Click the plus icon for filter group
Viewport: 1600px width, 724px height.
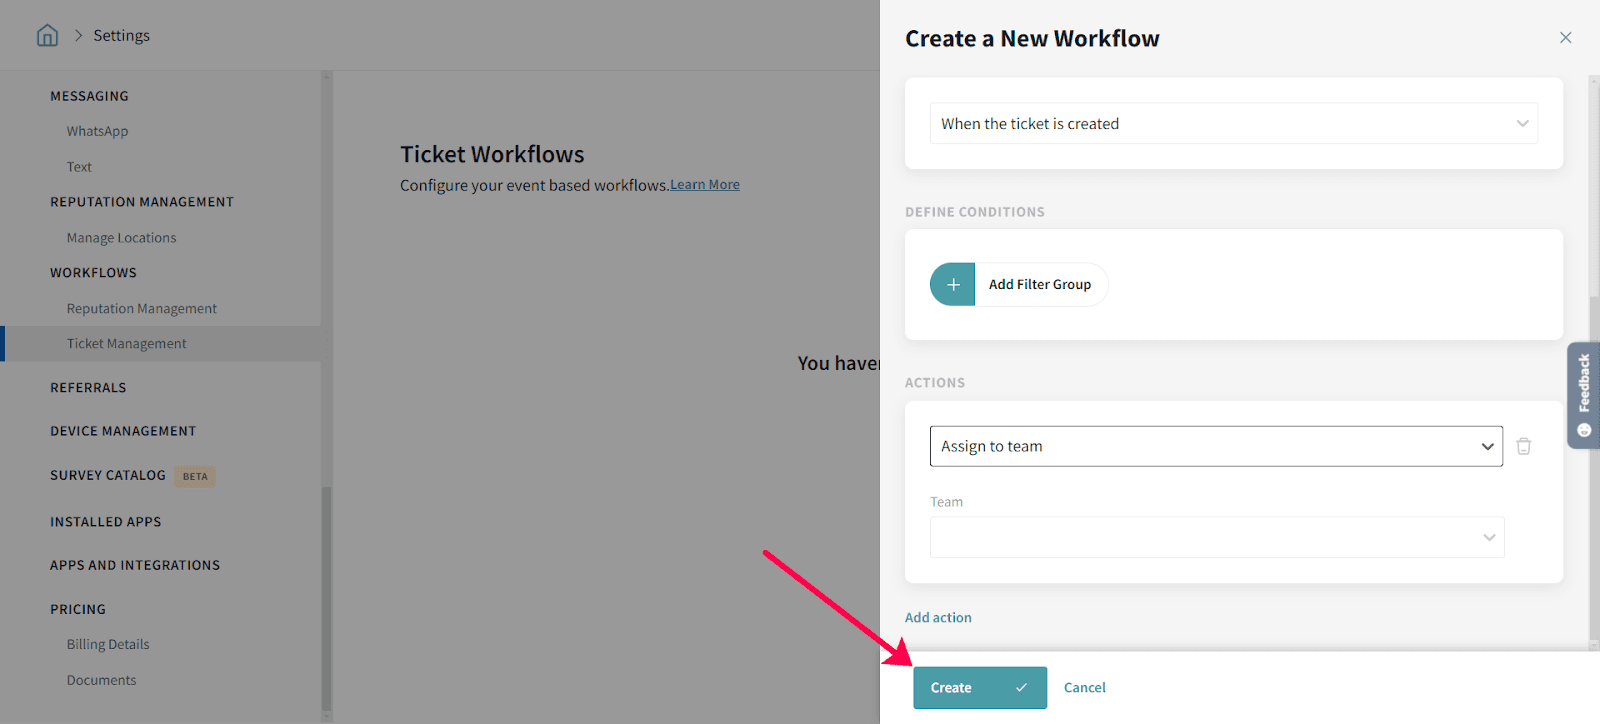(x=953, y=285)
